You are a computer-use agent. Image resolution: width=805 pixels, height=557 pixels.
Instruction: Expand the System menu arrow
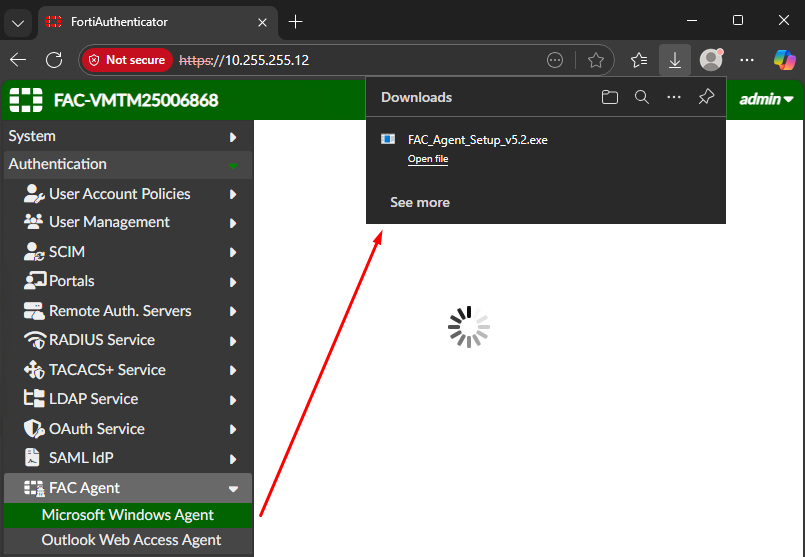[233, 137]
